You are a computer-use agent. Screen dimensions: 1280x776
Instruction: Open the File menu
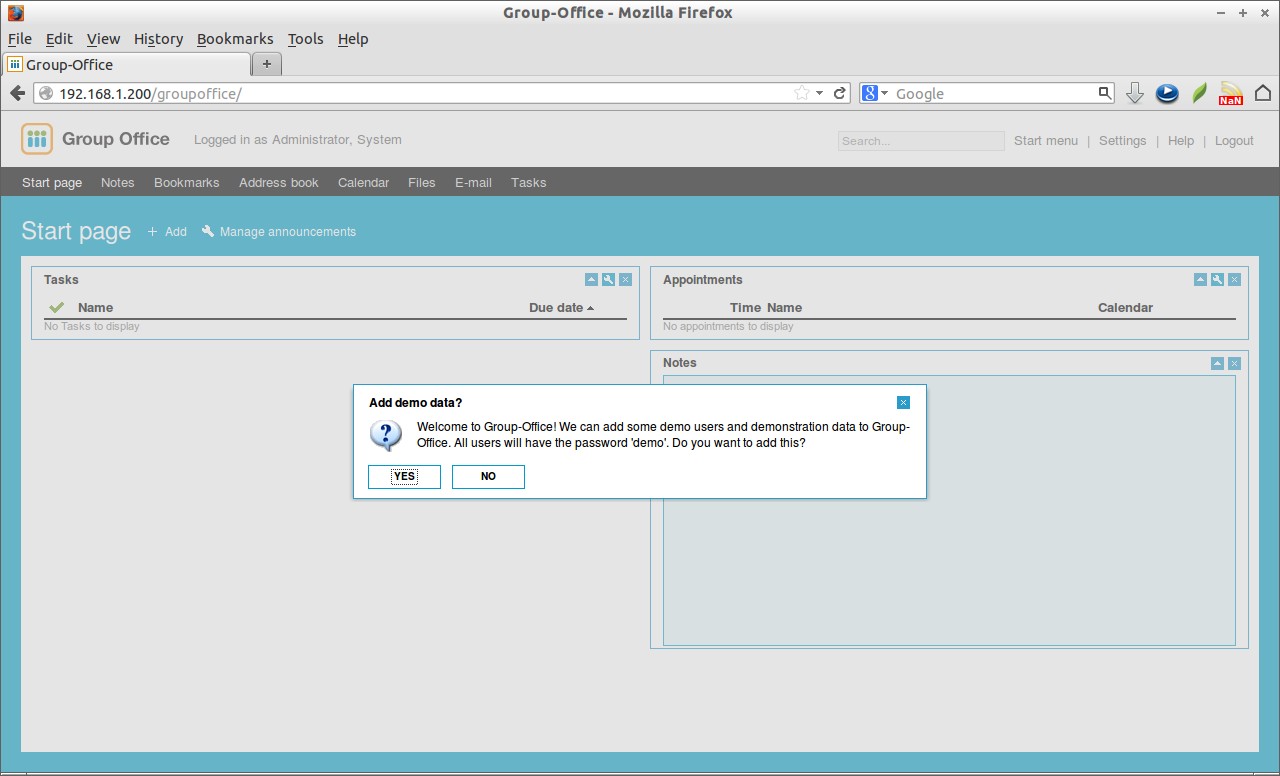pyautogui.click(x=20, y=39)
